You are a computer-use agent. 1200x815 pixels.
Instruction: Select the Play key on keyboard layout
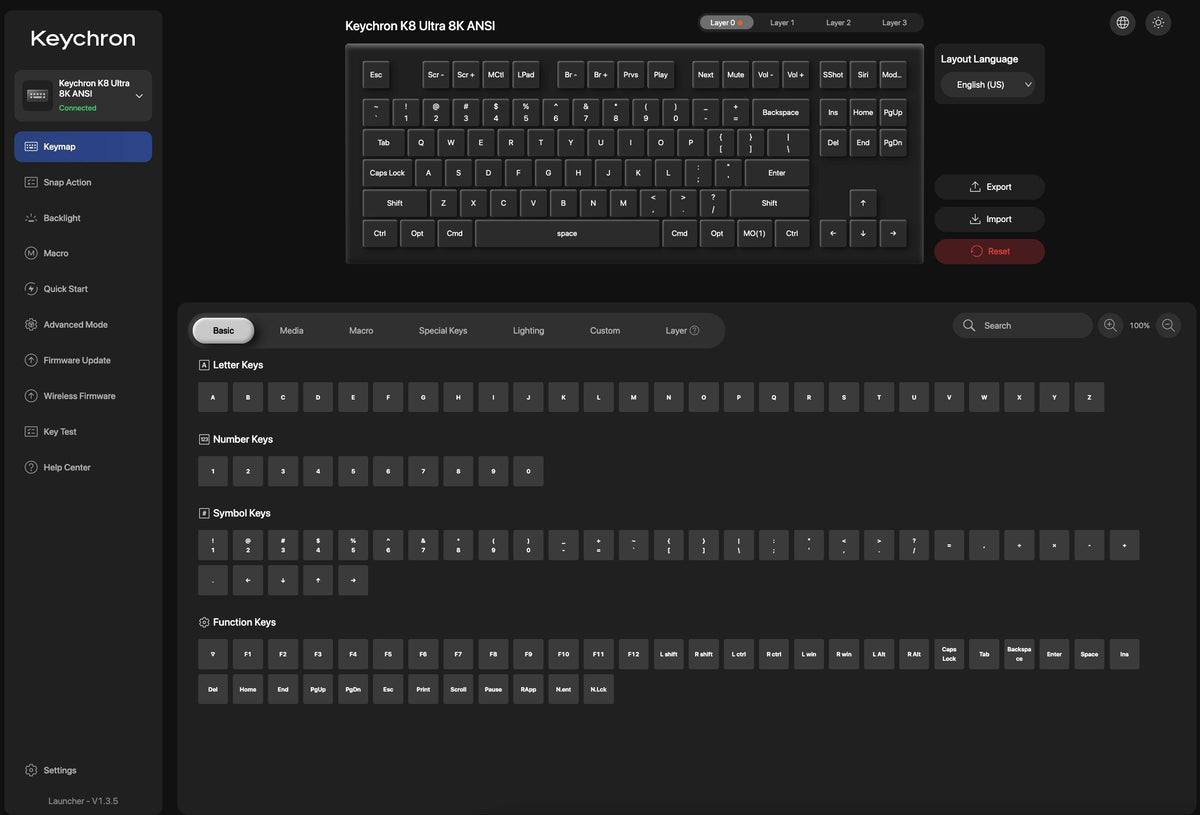[661, 75]
